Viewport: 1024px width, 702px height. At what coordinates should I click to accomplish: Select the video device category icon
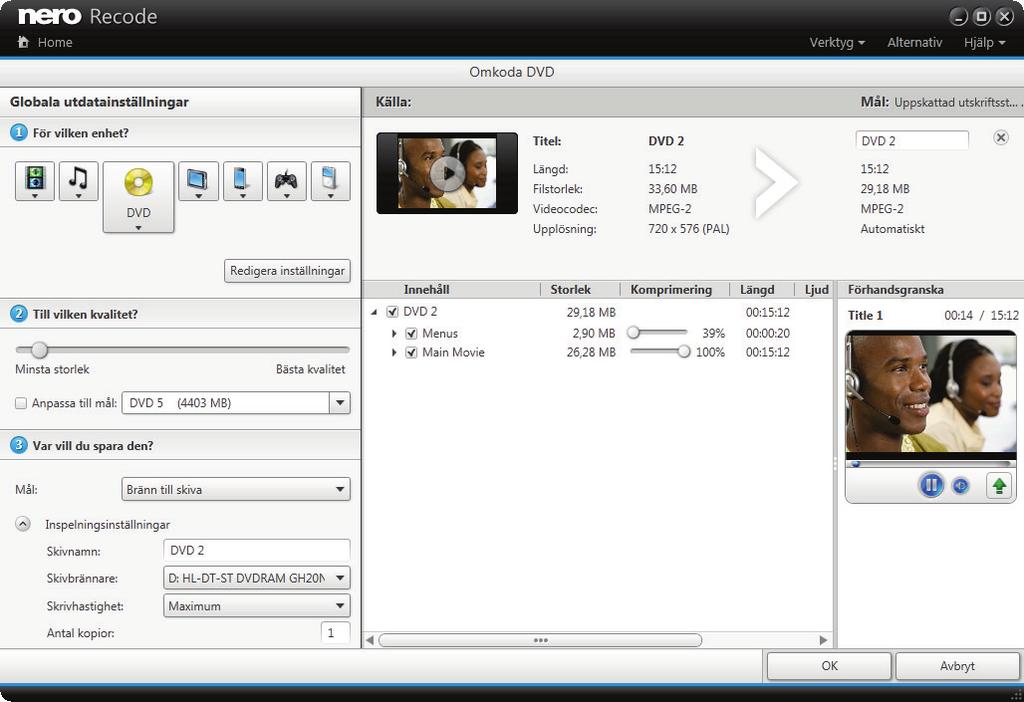[35, 181]
